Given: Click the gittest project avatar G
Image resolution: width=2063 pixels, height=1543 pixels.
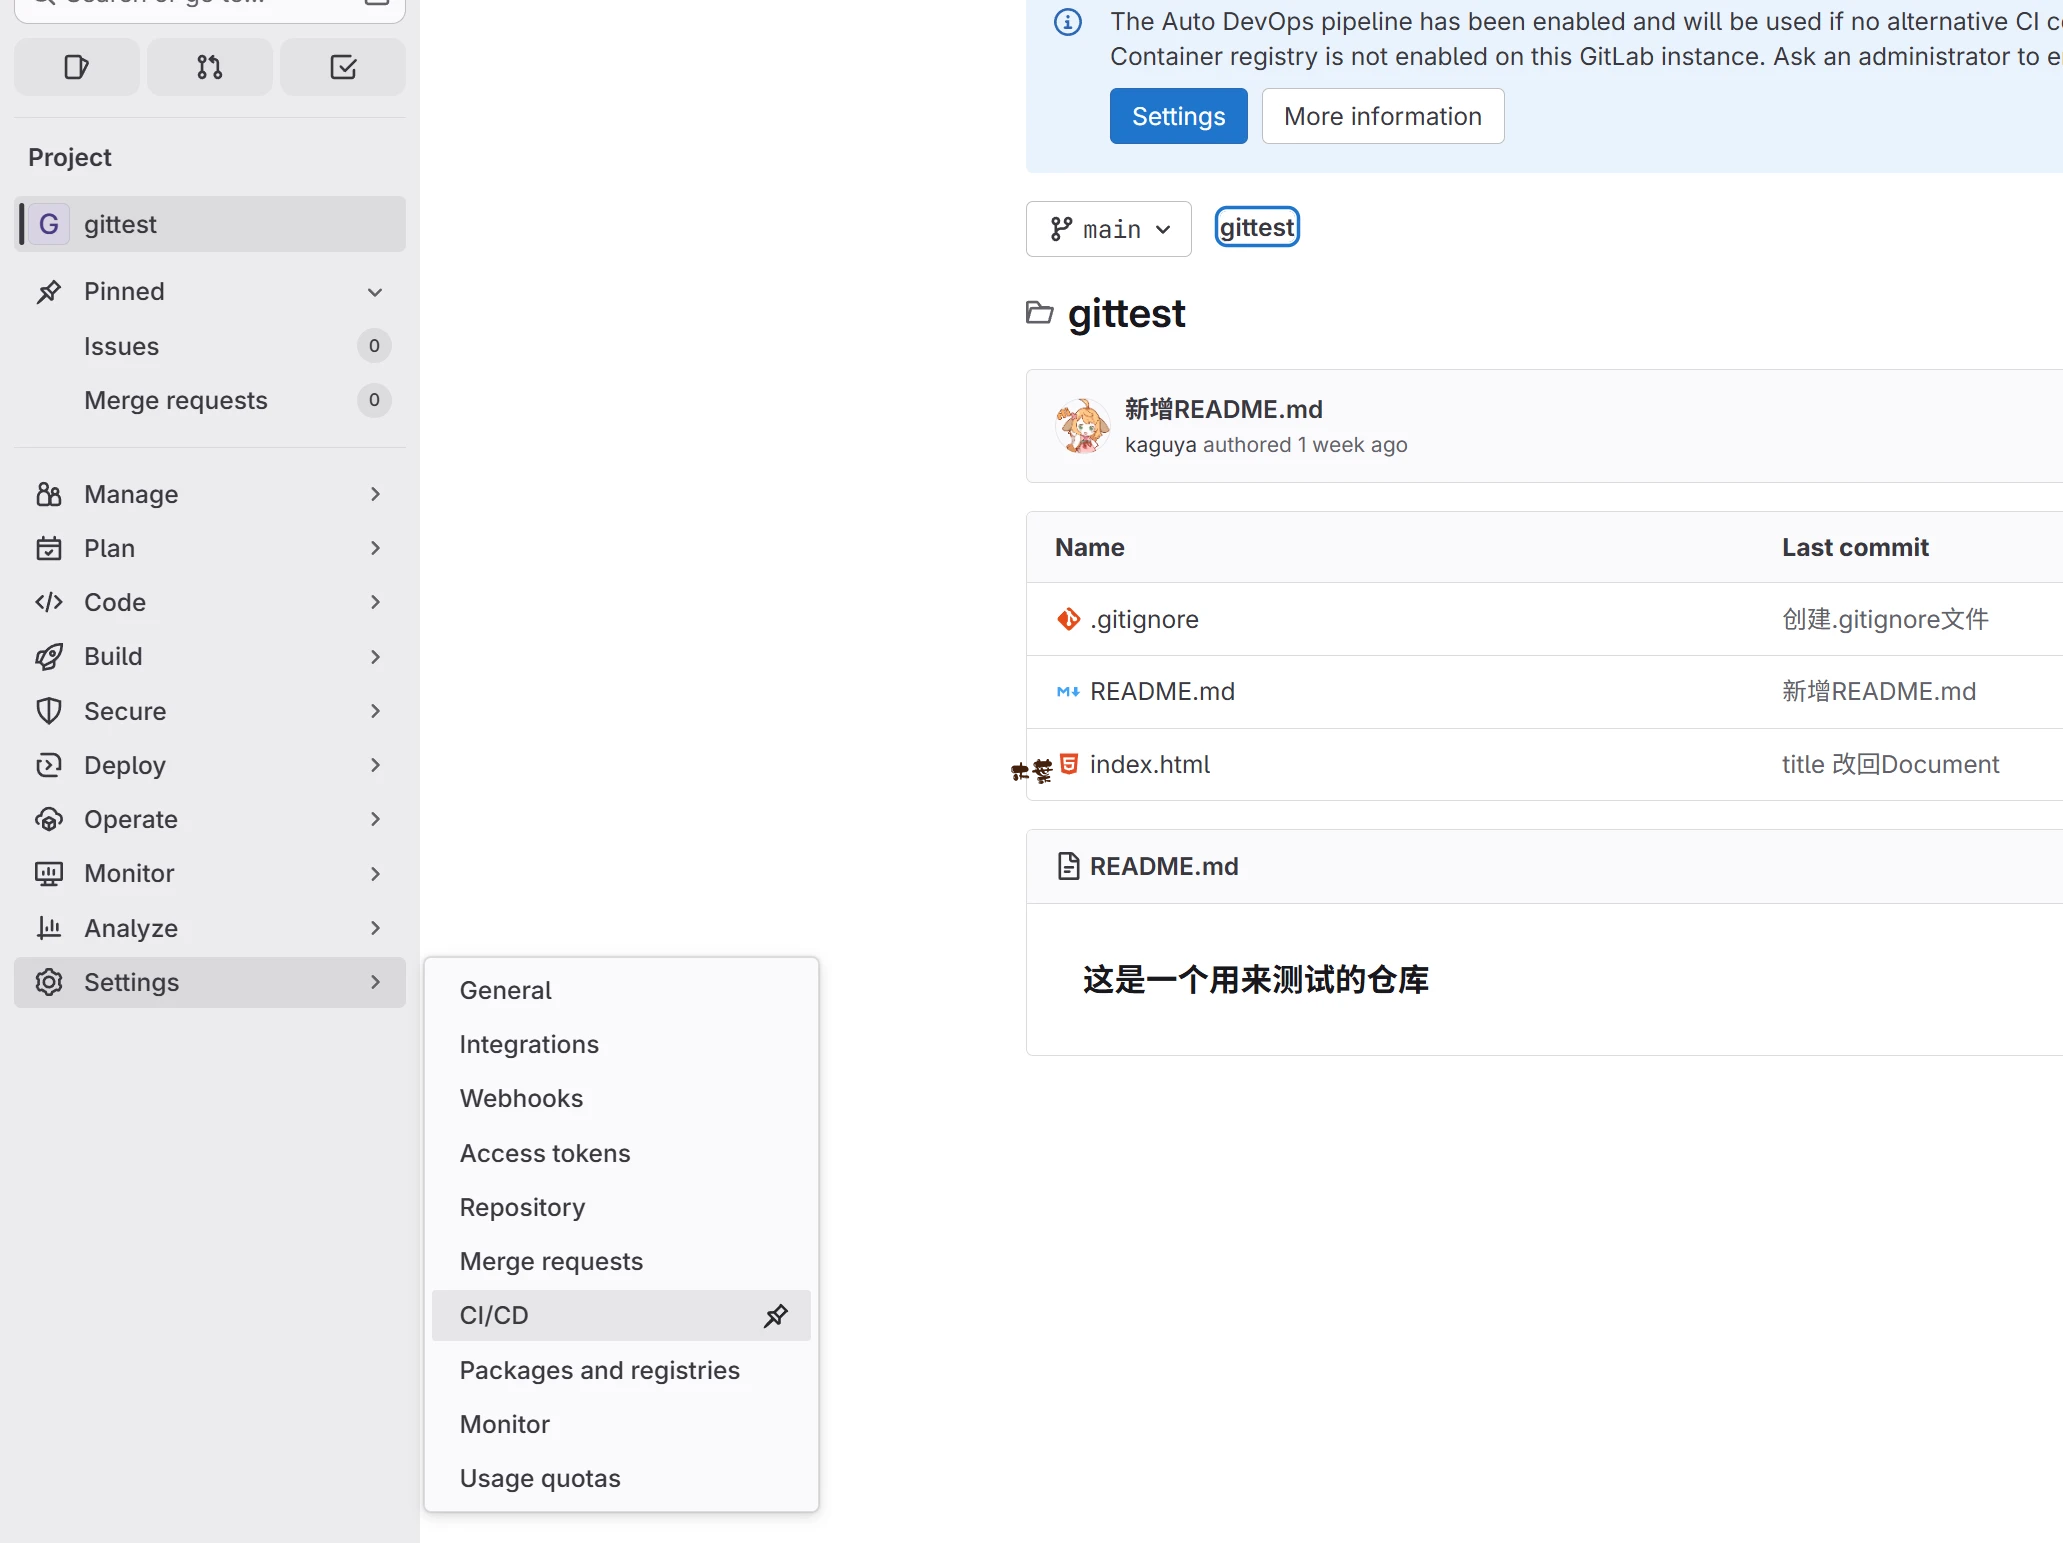Looking at the screenshot, I should point(48,224).
